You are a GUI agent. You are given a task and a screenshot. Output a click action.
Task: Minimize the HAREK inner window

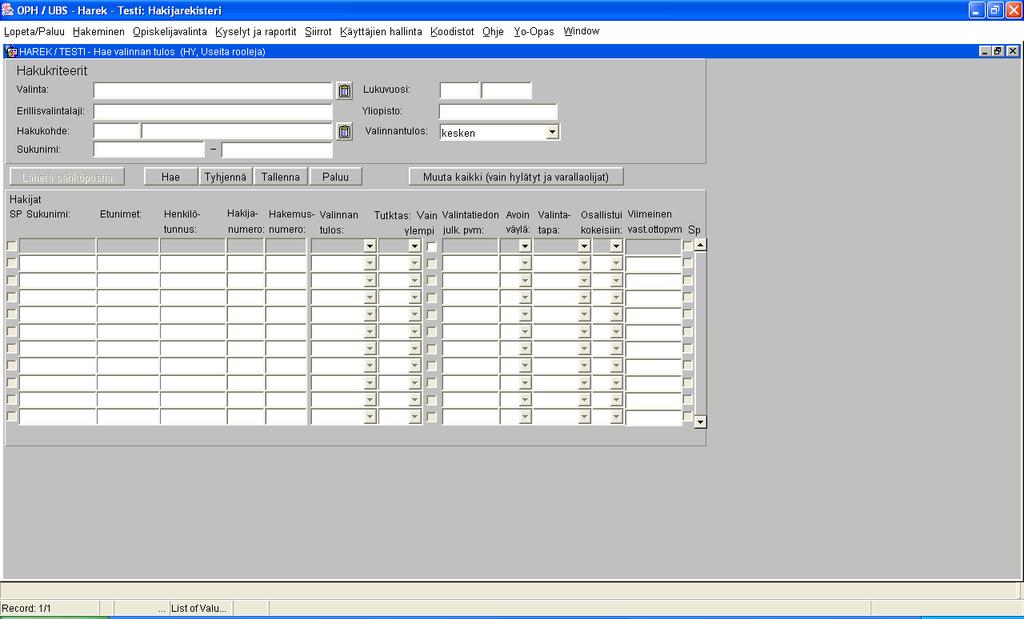click(x=985, y=52)
